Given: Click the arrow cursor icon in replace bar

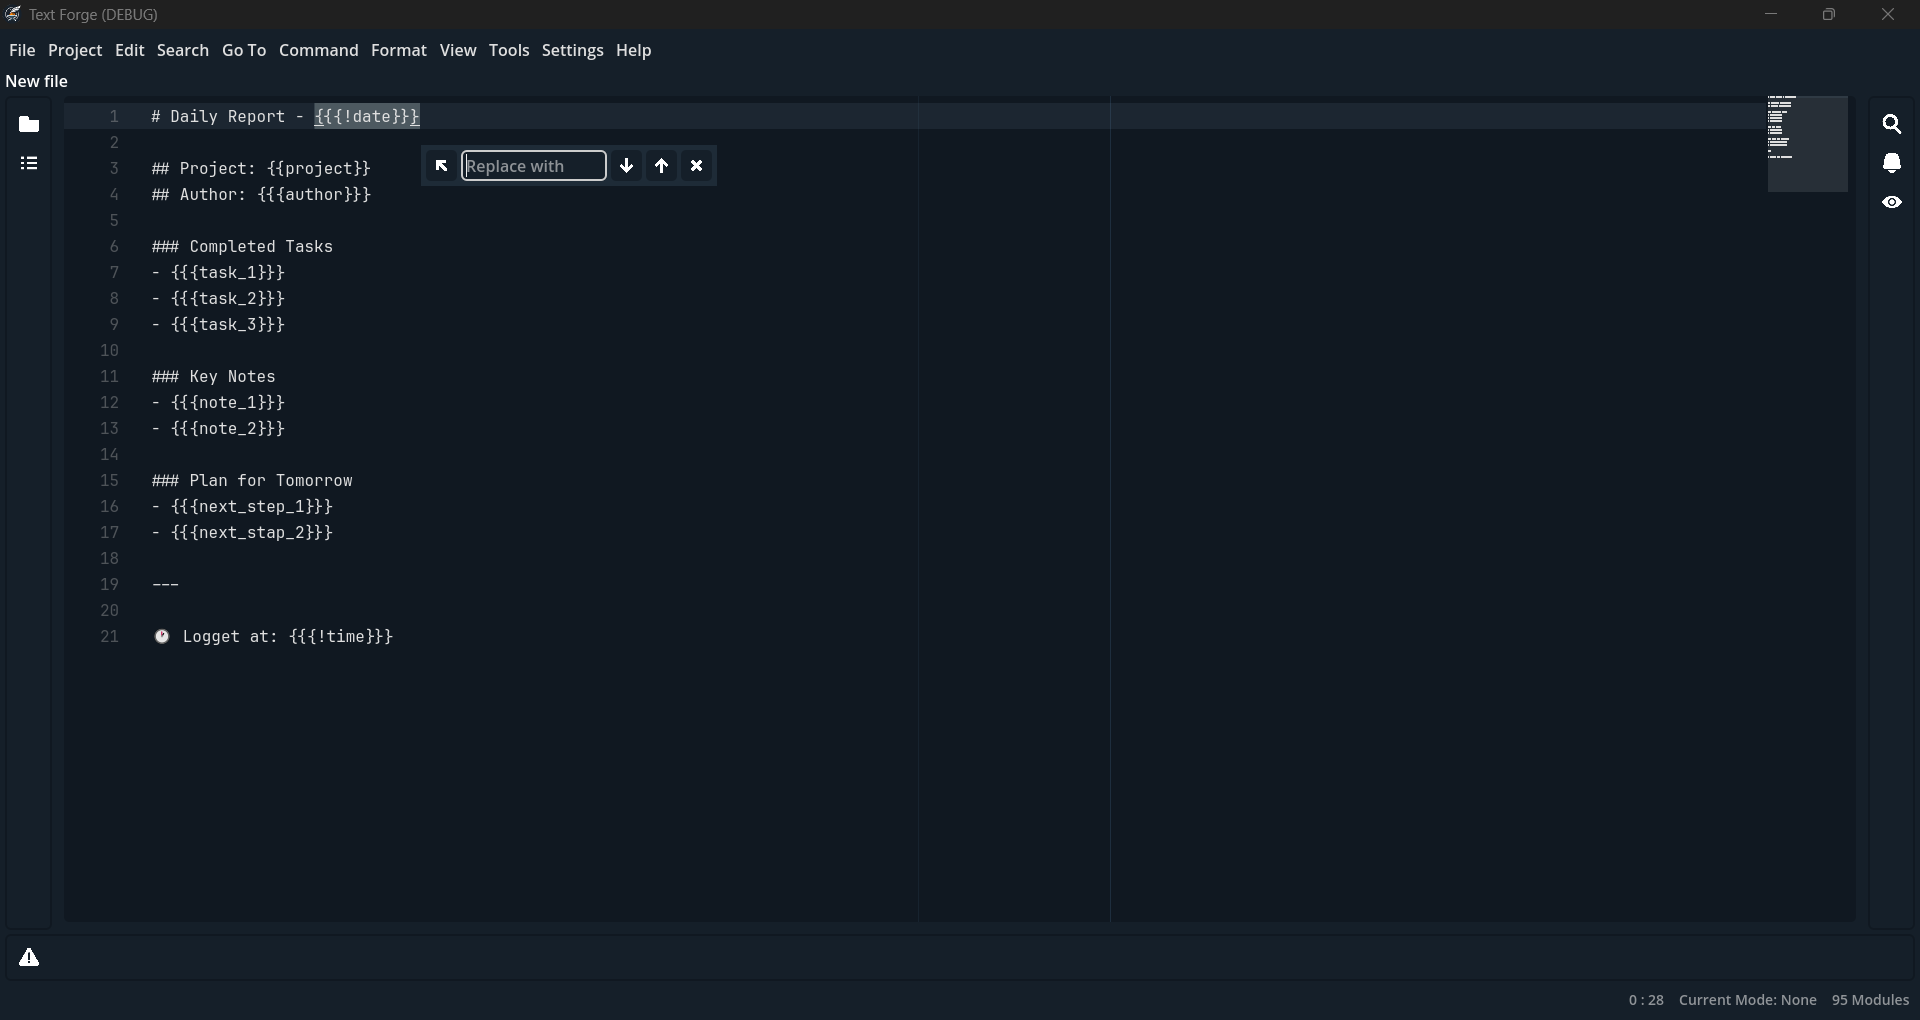Looking at the screenshot, I should point(443,166).
